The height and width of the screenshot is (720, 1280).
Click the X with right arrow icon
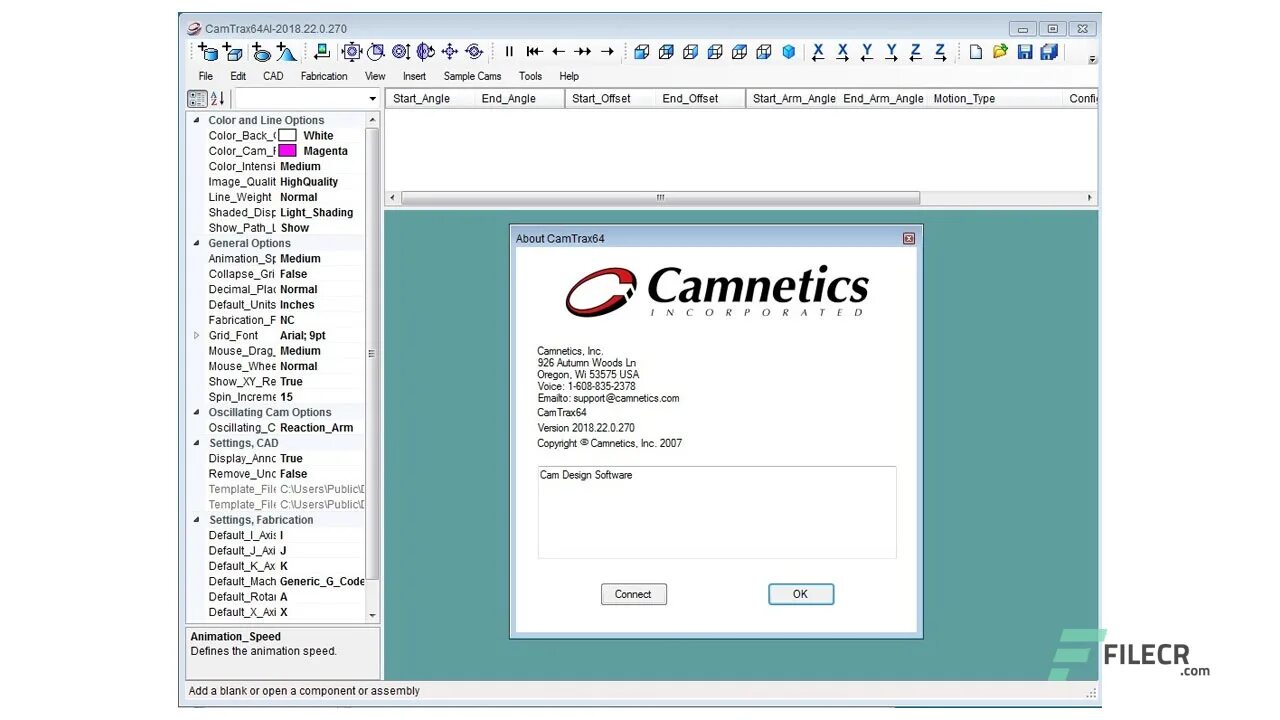843,52
